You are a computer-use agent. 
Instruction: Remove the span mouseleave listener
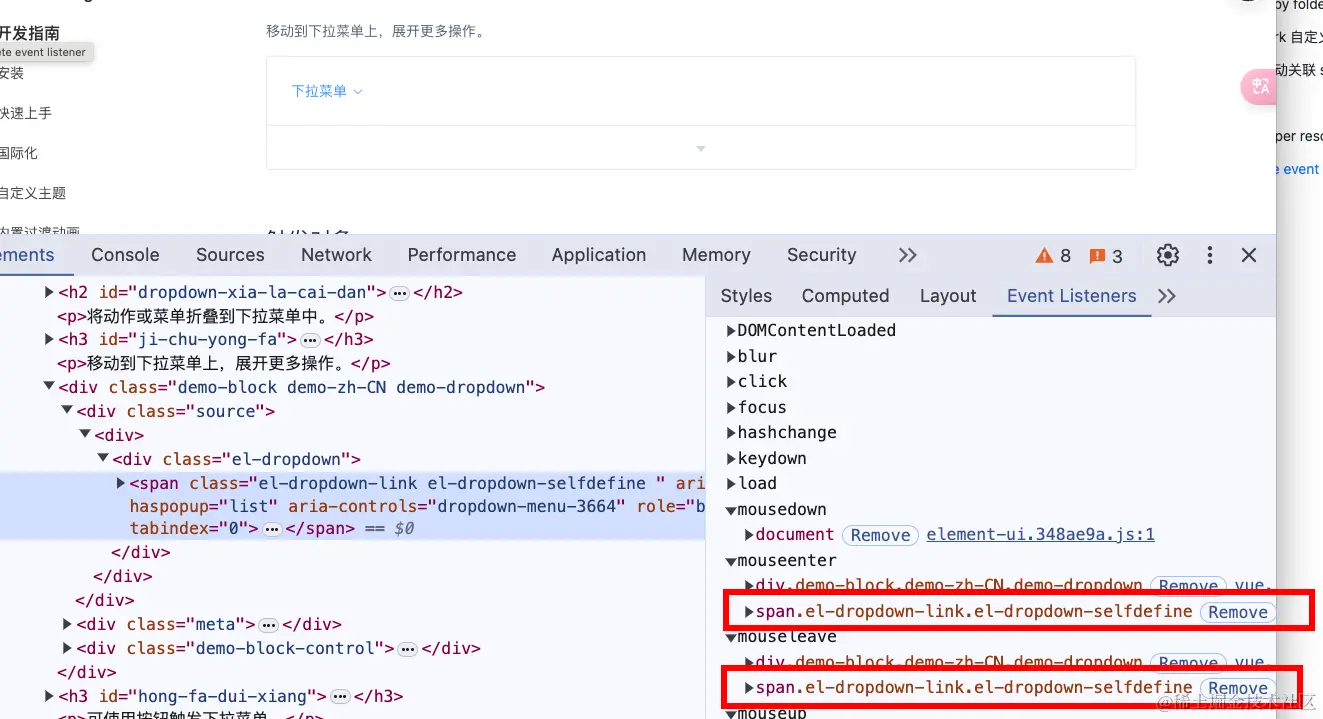pyautogui.click(x=1238, y=688)
